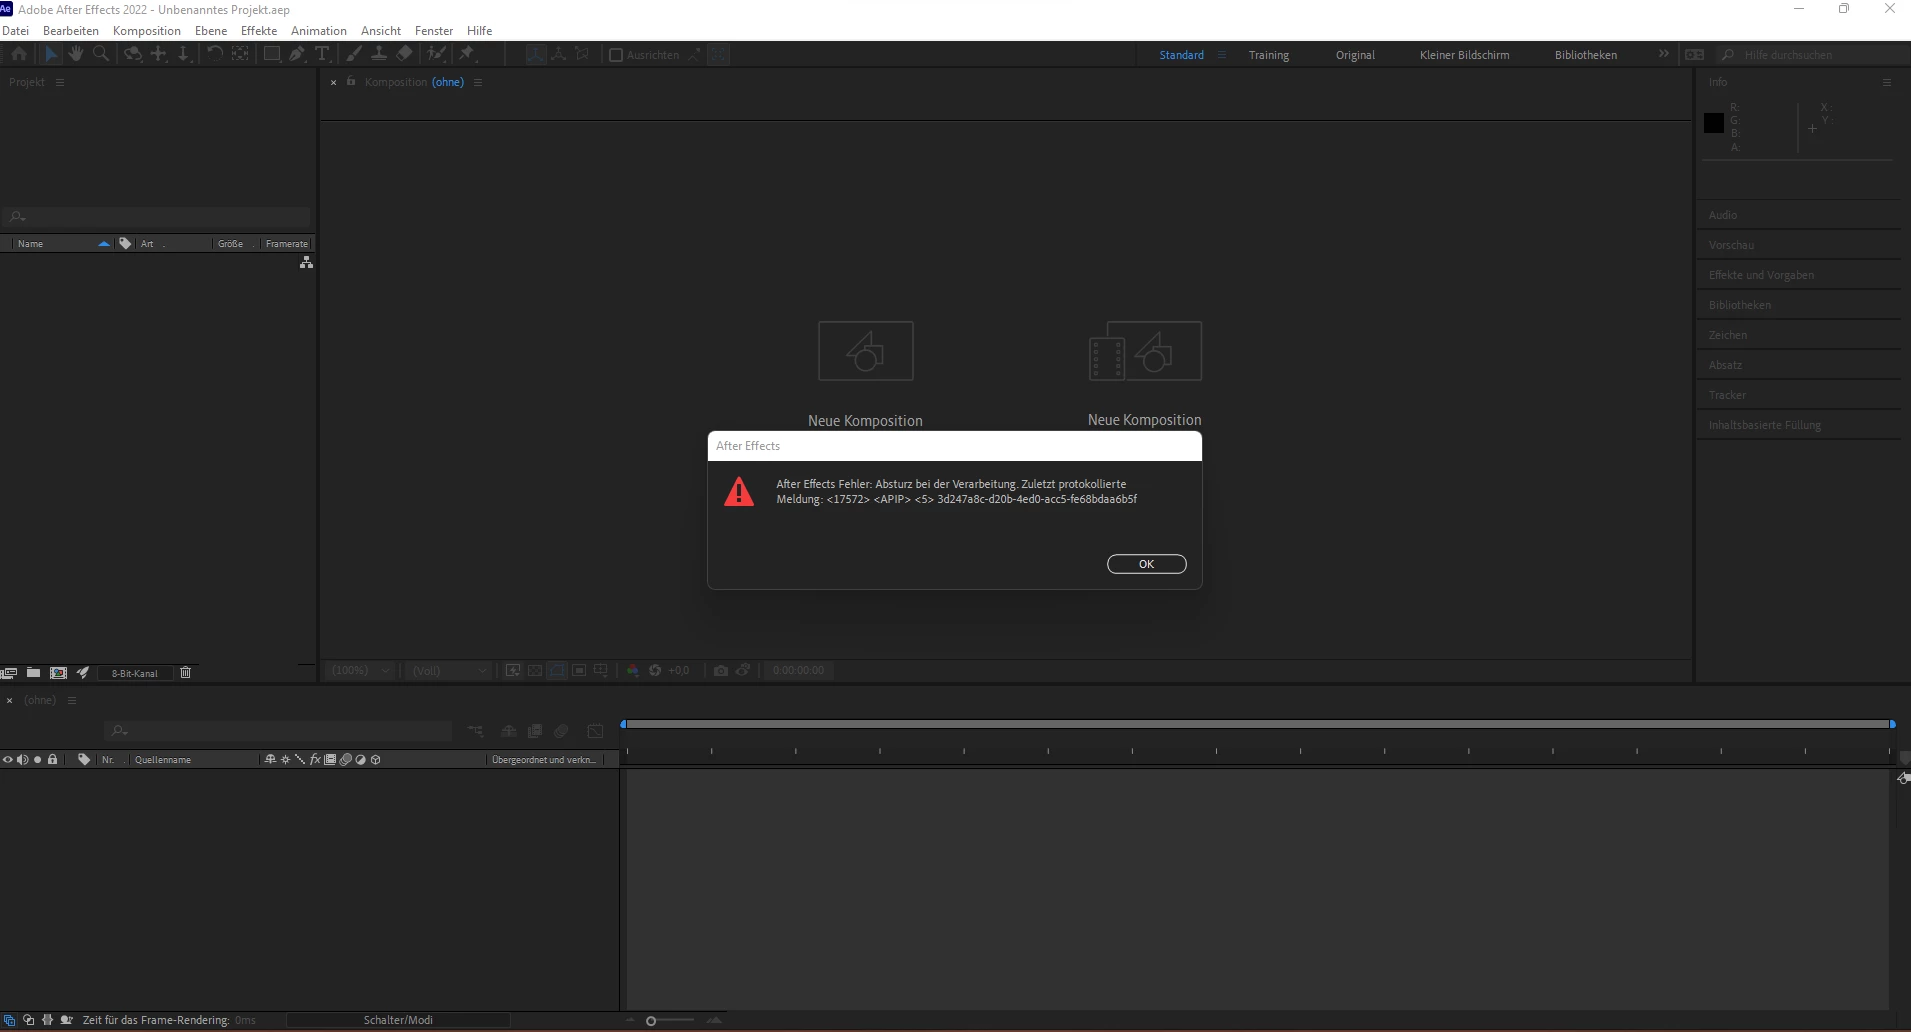Select the Zoom magnifier tool
The width and height of the screenshot is (1911, 1032).
(101, 54)
